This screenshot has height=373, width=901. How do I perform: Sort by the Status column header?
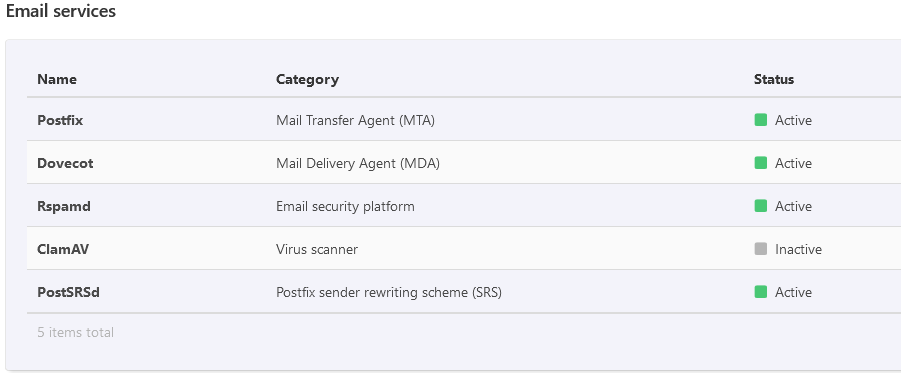tap(774, 79)
